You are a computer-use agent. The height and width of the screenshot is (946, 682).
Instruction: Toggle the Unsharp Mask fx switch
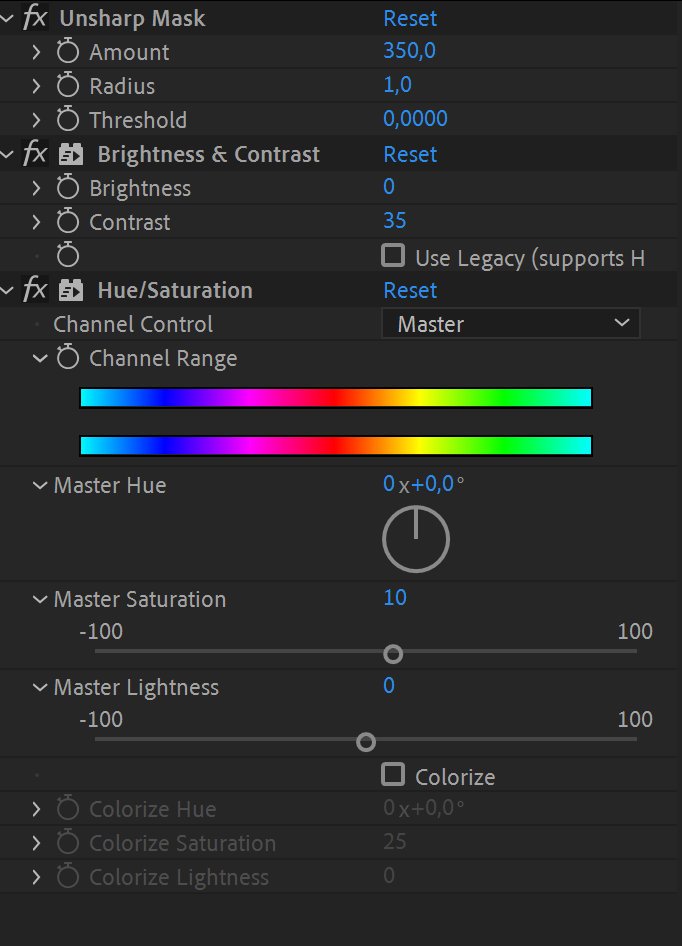coord(35,18)
